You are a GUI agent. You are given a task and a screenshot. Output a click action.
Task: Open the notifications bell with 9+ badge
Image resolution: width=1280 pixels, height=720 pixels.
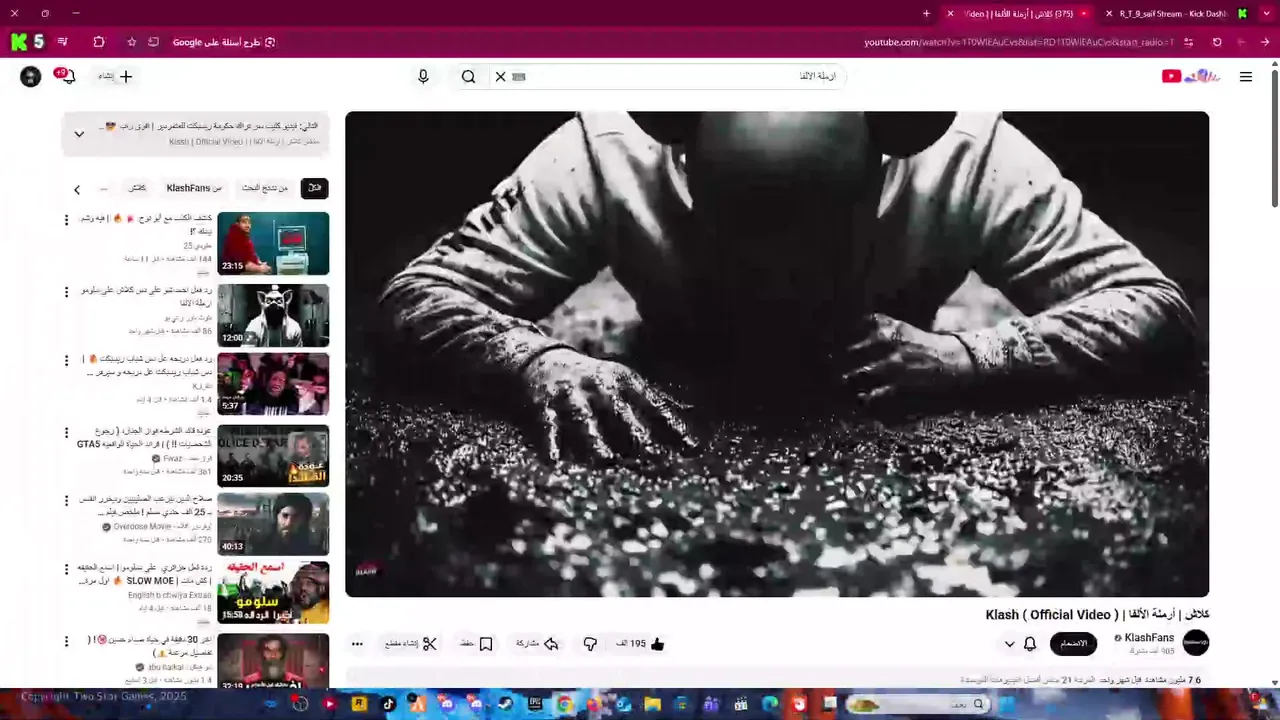click(66, 76)
